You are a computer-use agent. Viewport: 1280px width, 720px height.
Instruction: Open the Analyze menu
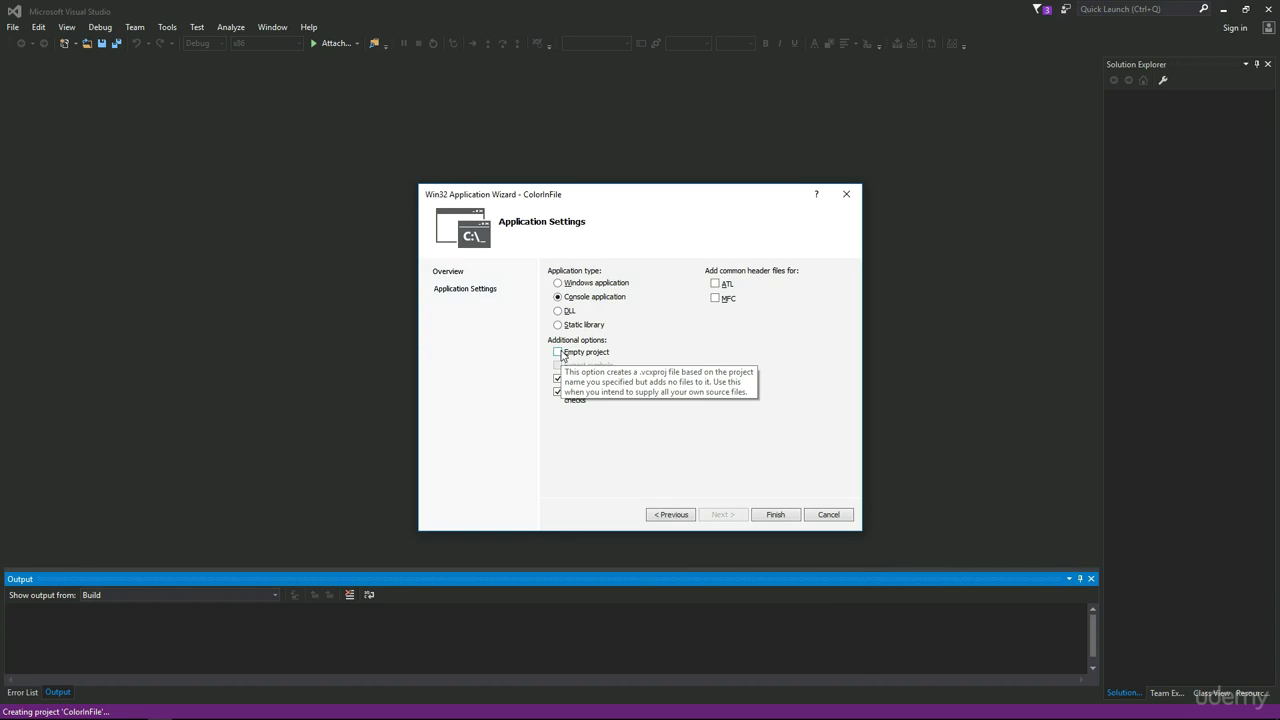(x=231, y=27)
